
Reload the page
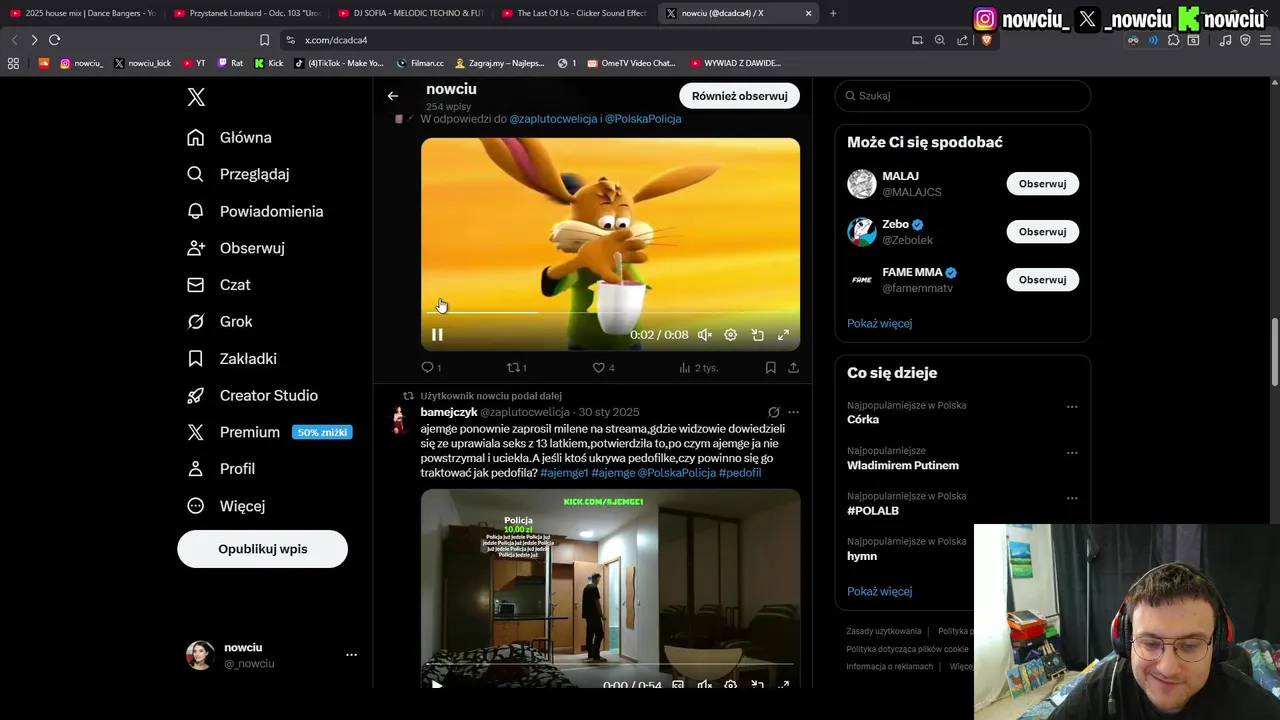[54, 40]
